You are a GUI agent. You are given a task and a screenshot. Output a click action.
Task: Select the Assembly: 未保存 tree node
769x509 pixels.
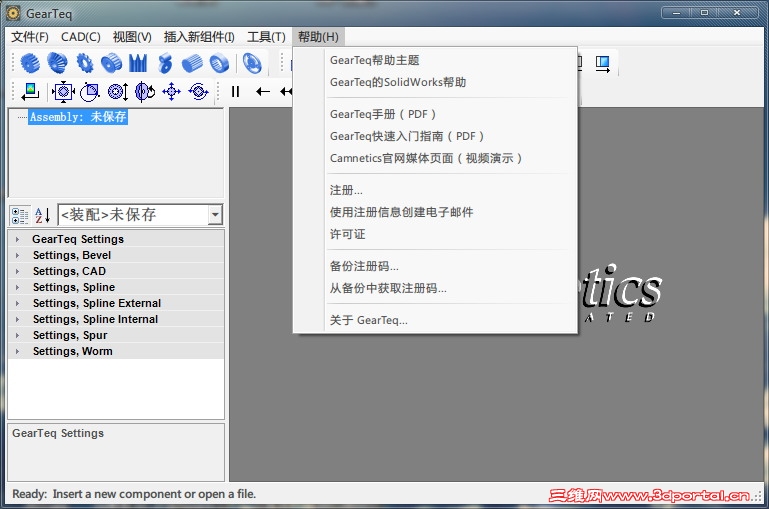(78, 117)
